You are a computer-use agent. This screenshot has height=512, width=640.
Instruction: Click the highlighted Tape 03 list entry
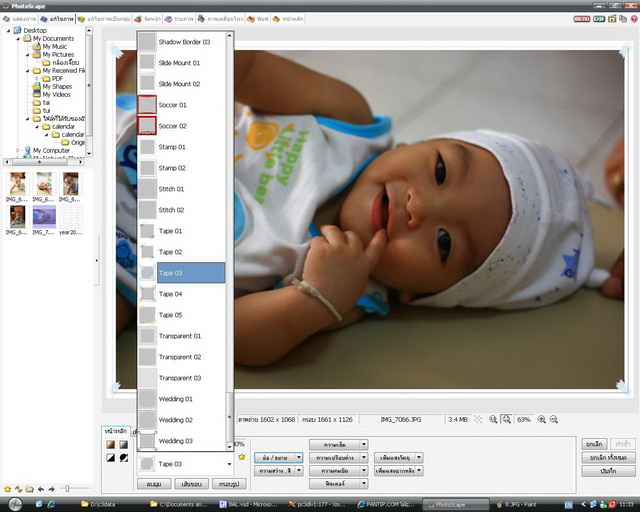click(x=182, y=273)
